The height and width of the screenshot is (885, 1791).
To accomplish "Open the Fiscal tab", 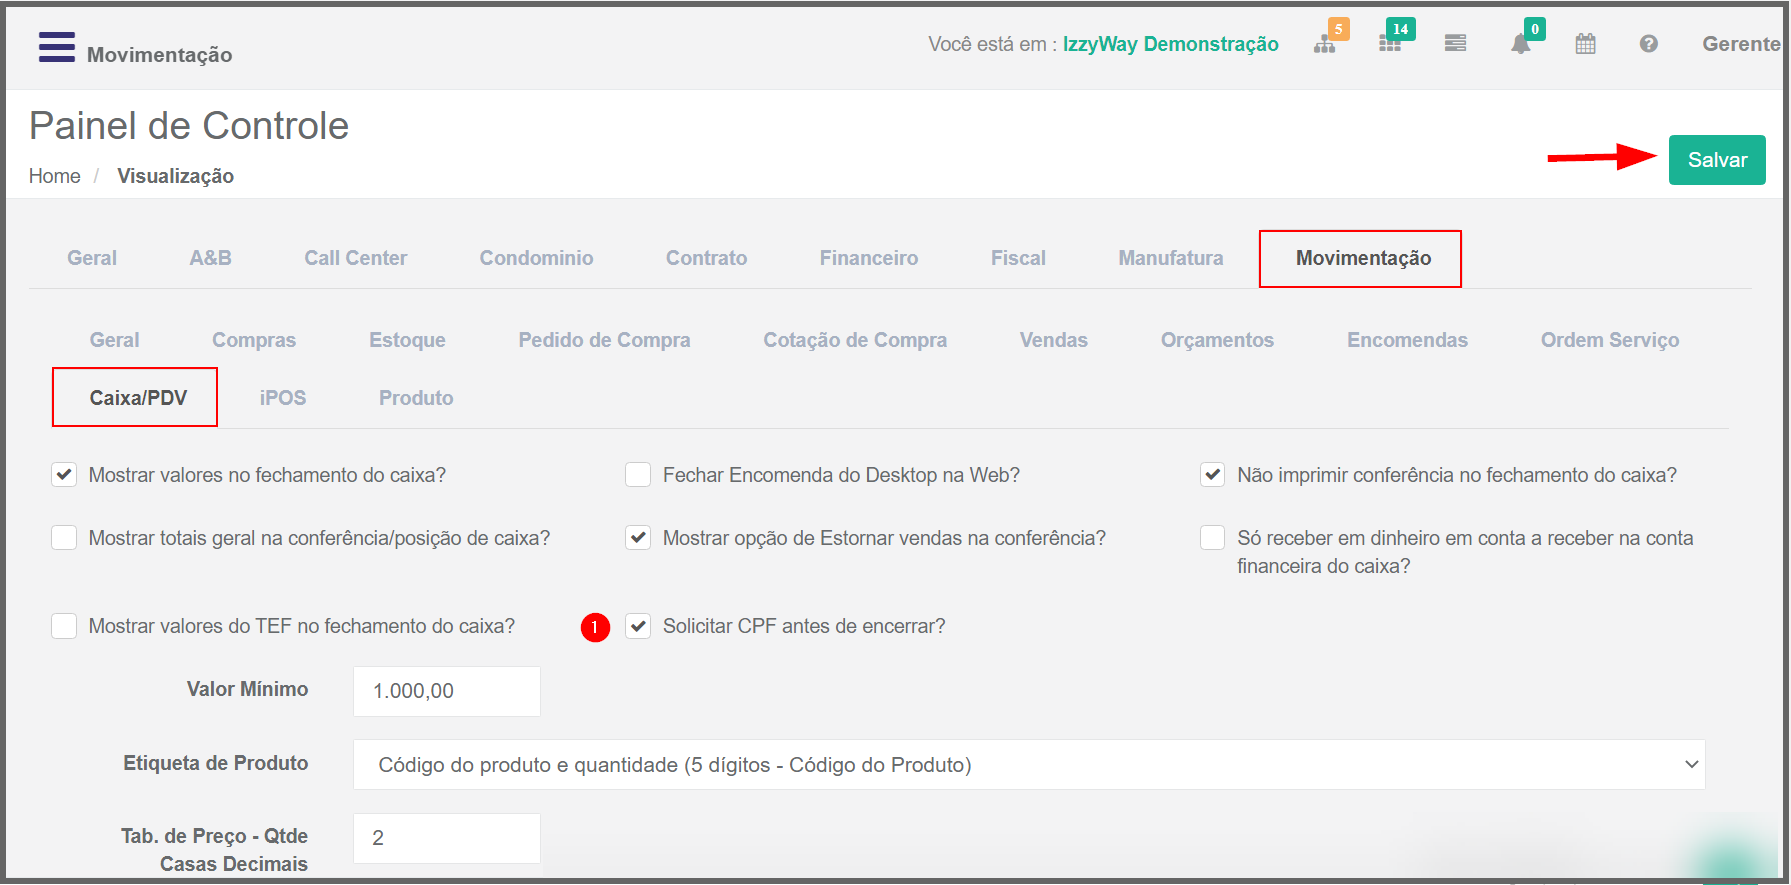I will [1018, 258].
